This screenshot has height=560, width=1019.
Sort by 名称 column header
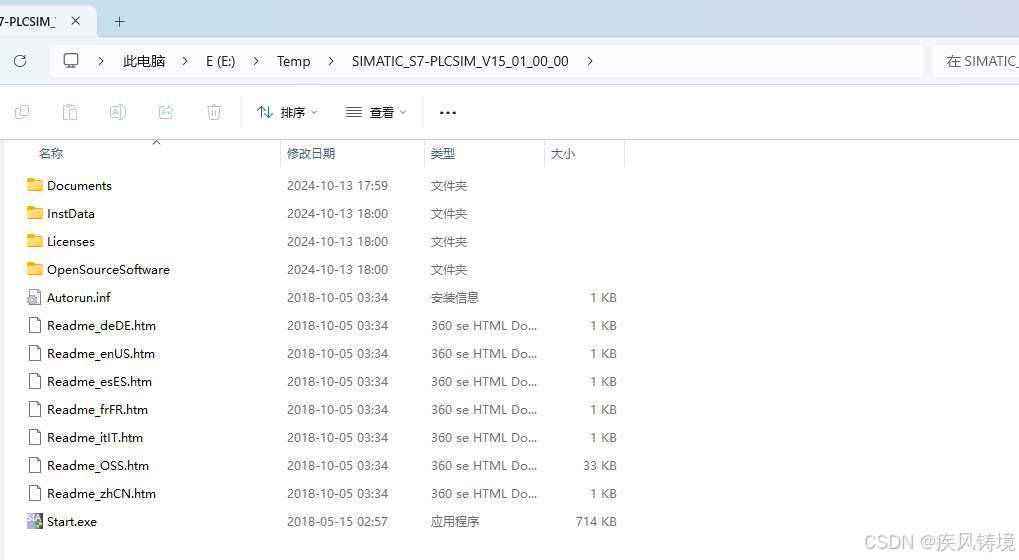coord(51,153)
